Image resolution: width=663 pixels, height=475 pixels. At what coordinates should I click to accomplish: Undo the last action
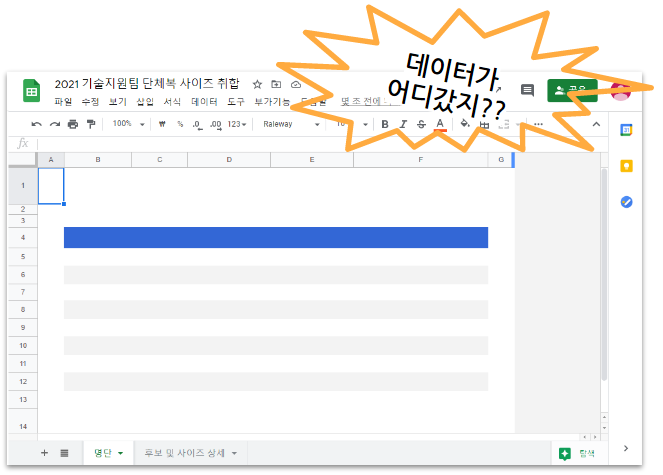tap(37, 124)
